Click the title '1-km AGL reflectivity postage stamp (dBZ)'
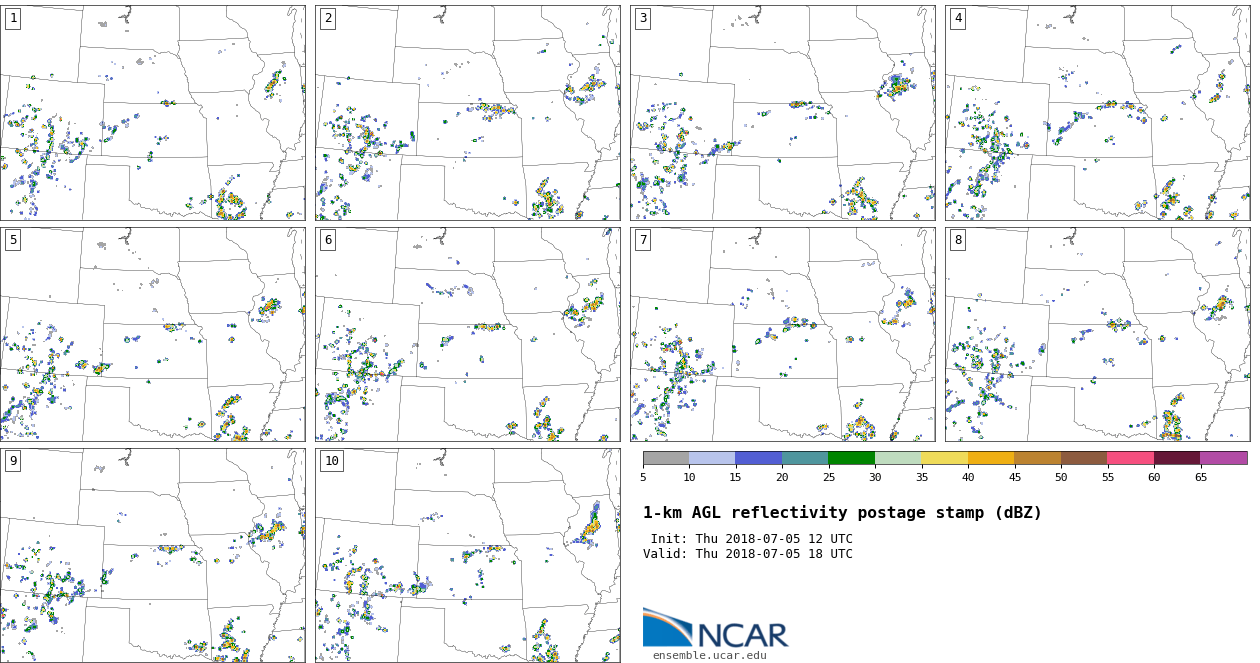Viewport: 1260px width, 663px height. coord(842,513)
